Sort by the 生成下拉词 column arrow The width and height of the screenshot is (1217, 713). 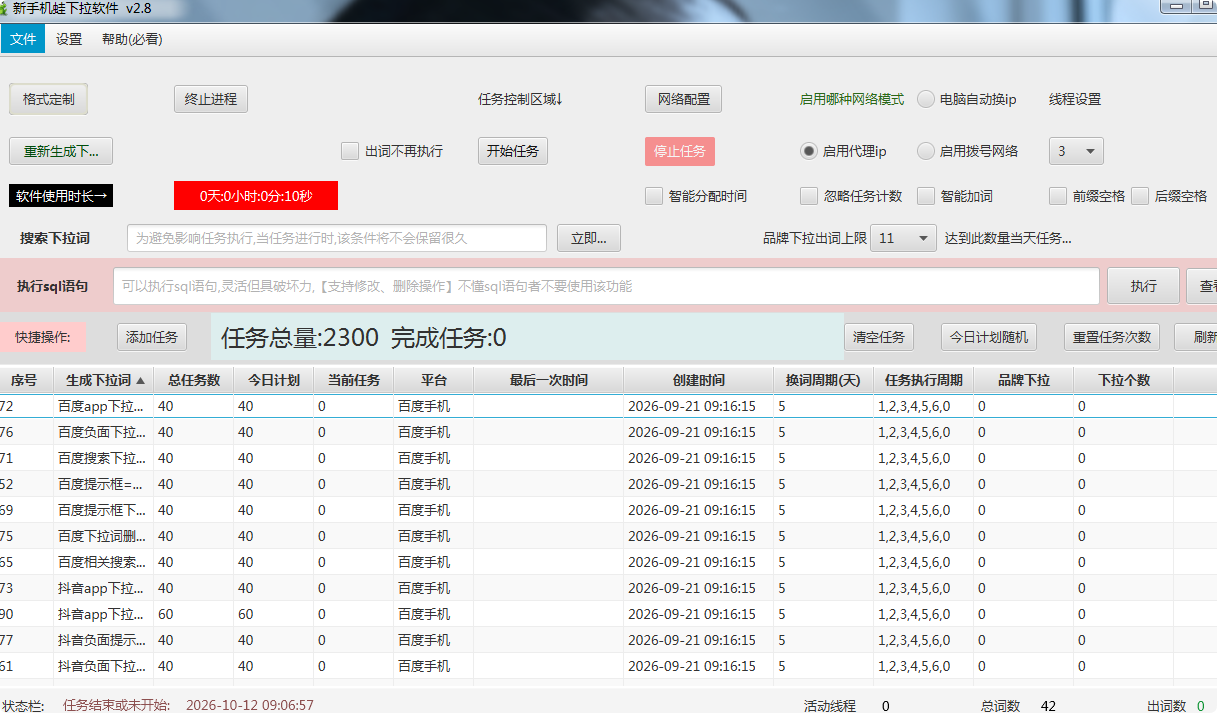click(x=140, y=381)
